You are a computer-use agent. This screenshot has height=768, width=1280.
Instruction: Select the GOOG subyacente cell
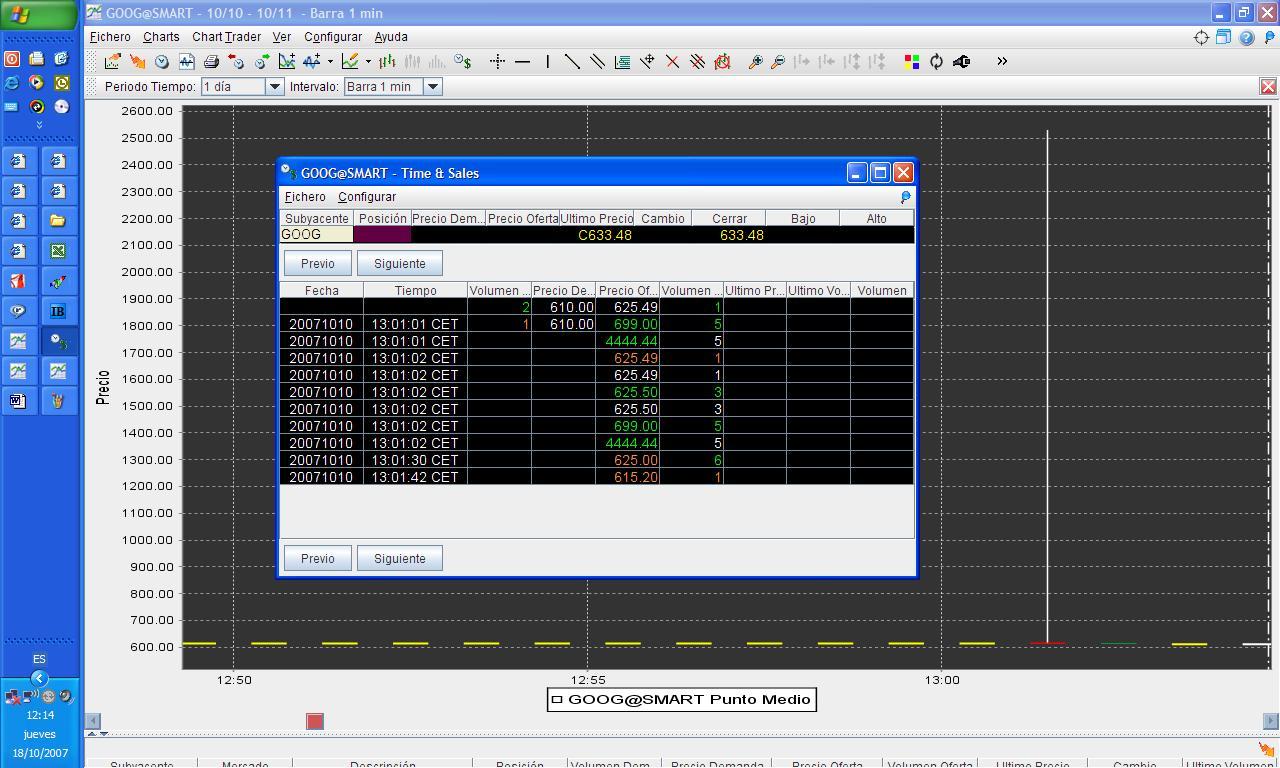(x=316, y=235)
